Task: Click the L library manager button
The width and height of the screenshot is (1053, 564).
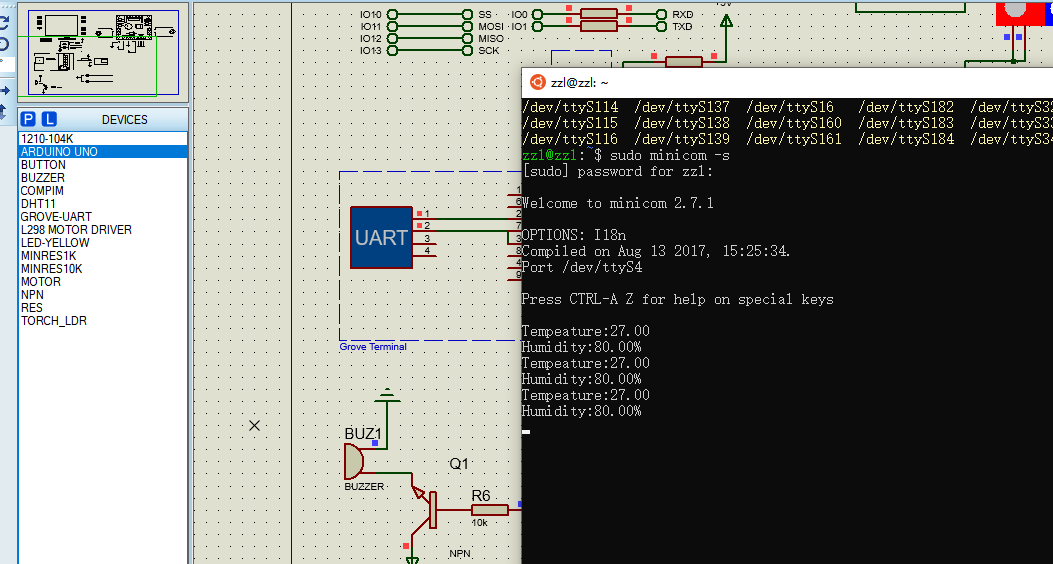Action: (x=49, y=120)
